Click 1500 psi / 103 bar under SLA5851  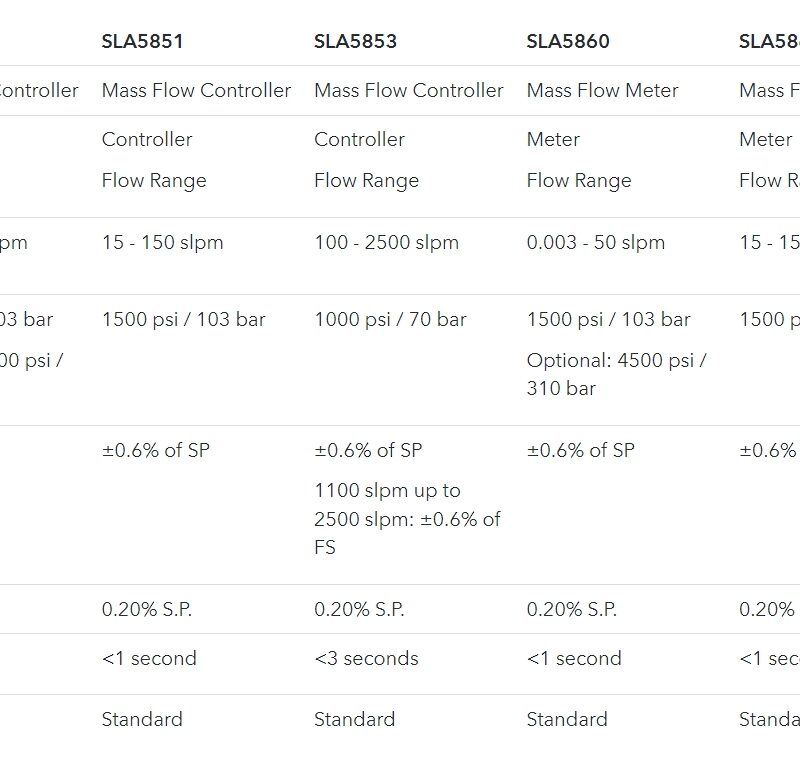pyautogui.click(x=183, y=320)
